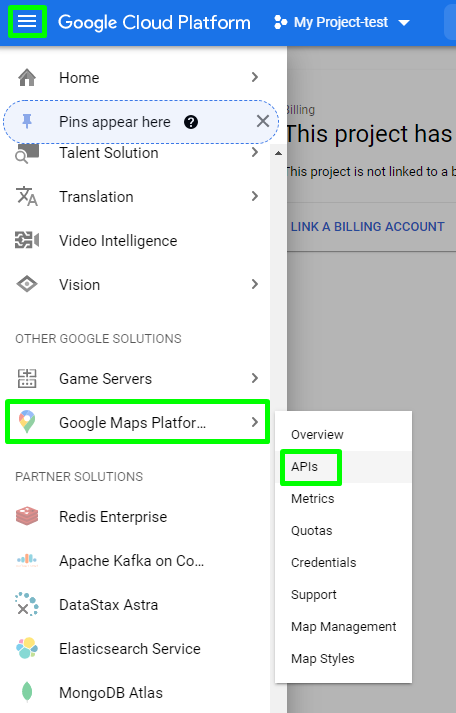Click the sidebar scrollbar up arrow
Screen dimensions: 456x713
pyautogui.click(x=278, y=154)
